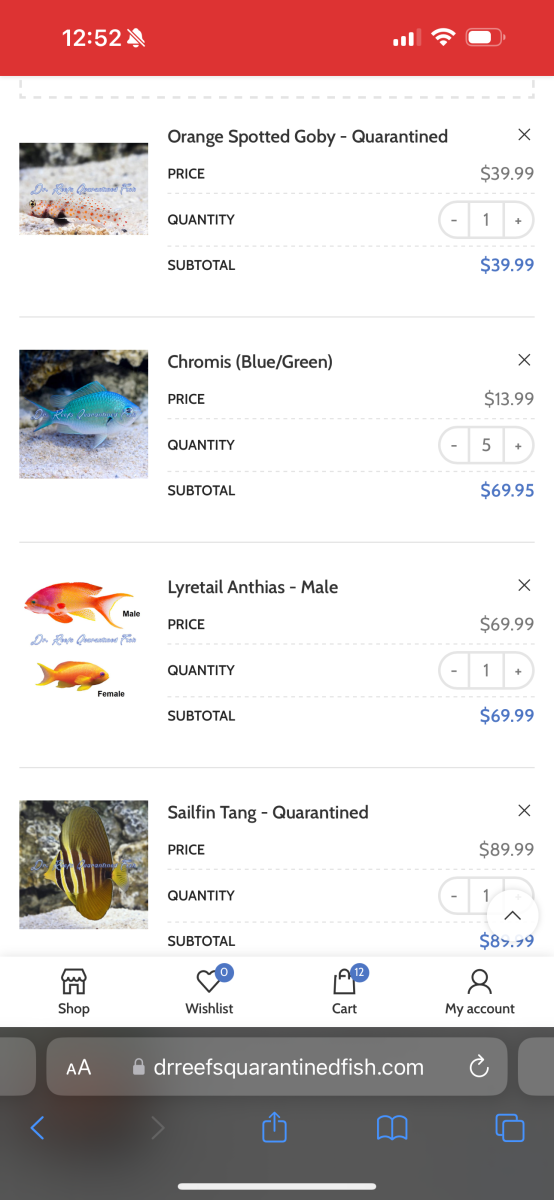Decrease Chromis (Blue/Green) quantity

click(454, 445)
